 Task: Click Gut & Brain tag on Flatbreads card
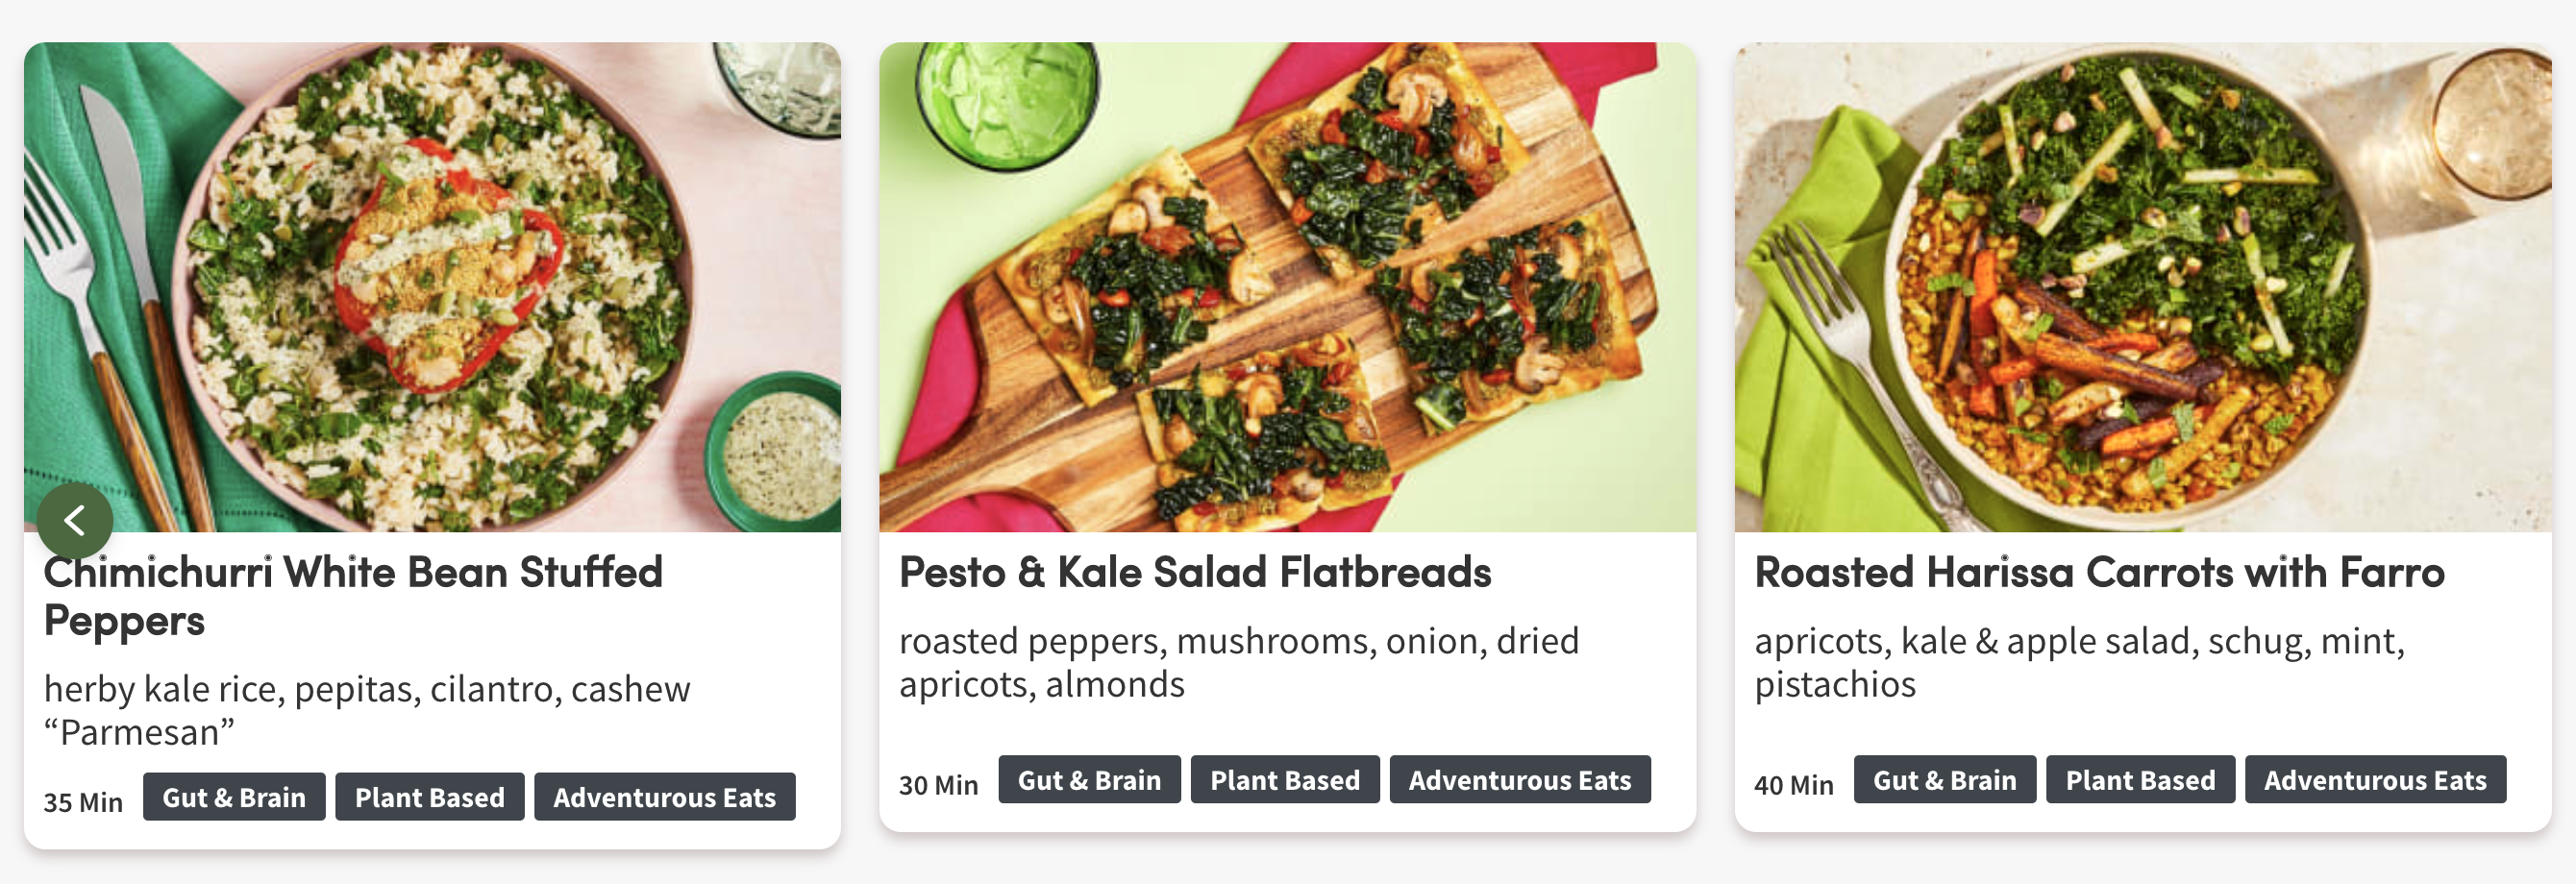[x=1089, y=780]
